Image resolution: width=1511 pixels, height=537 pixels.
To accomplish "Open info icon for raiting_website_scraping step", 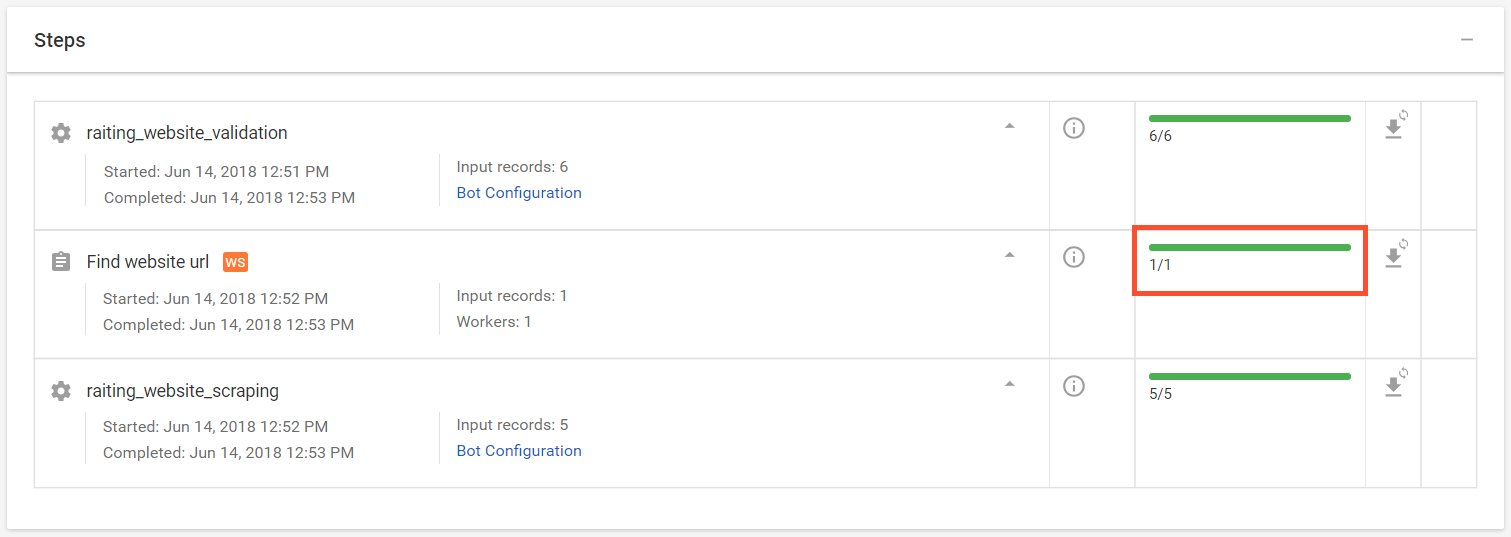I will (1074, 386).
